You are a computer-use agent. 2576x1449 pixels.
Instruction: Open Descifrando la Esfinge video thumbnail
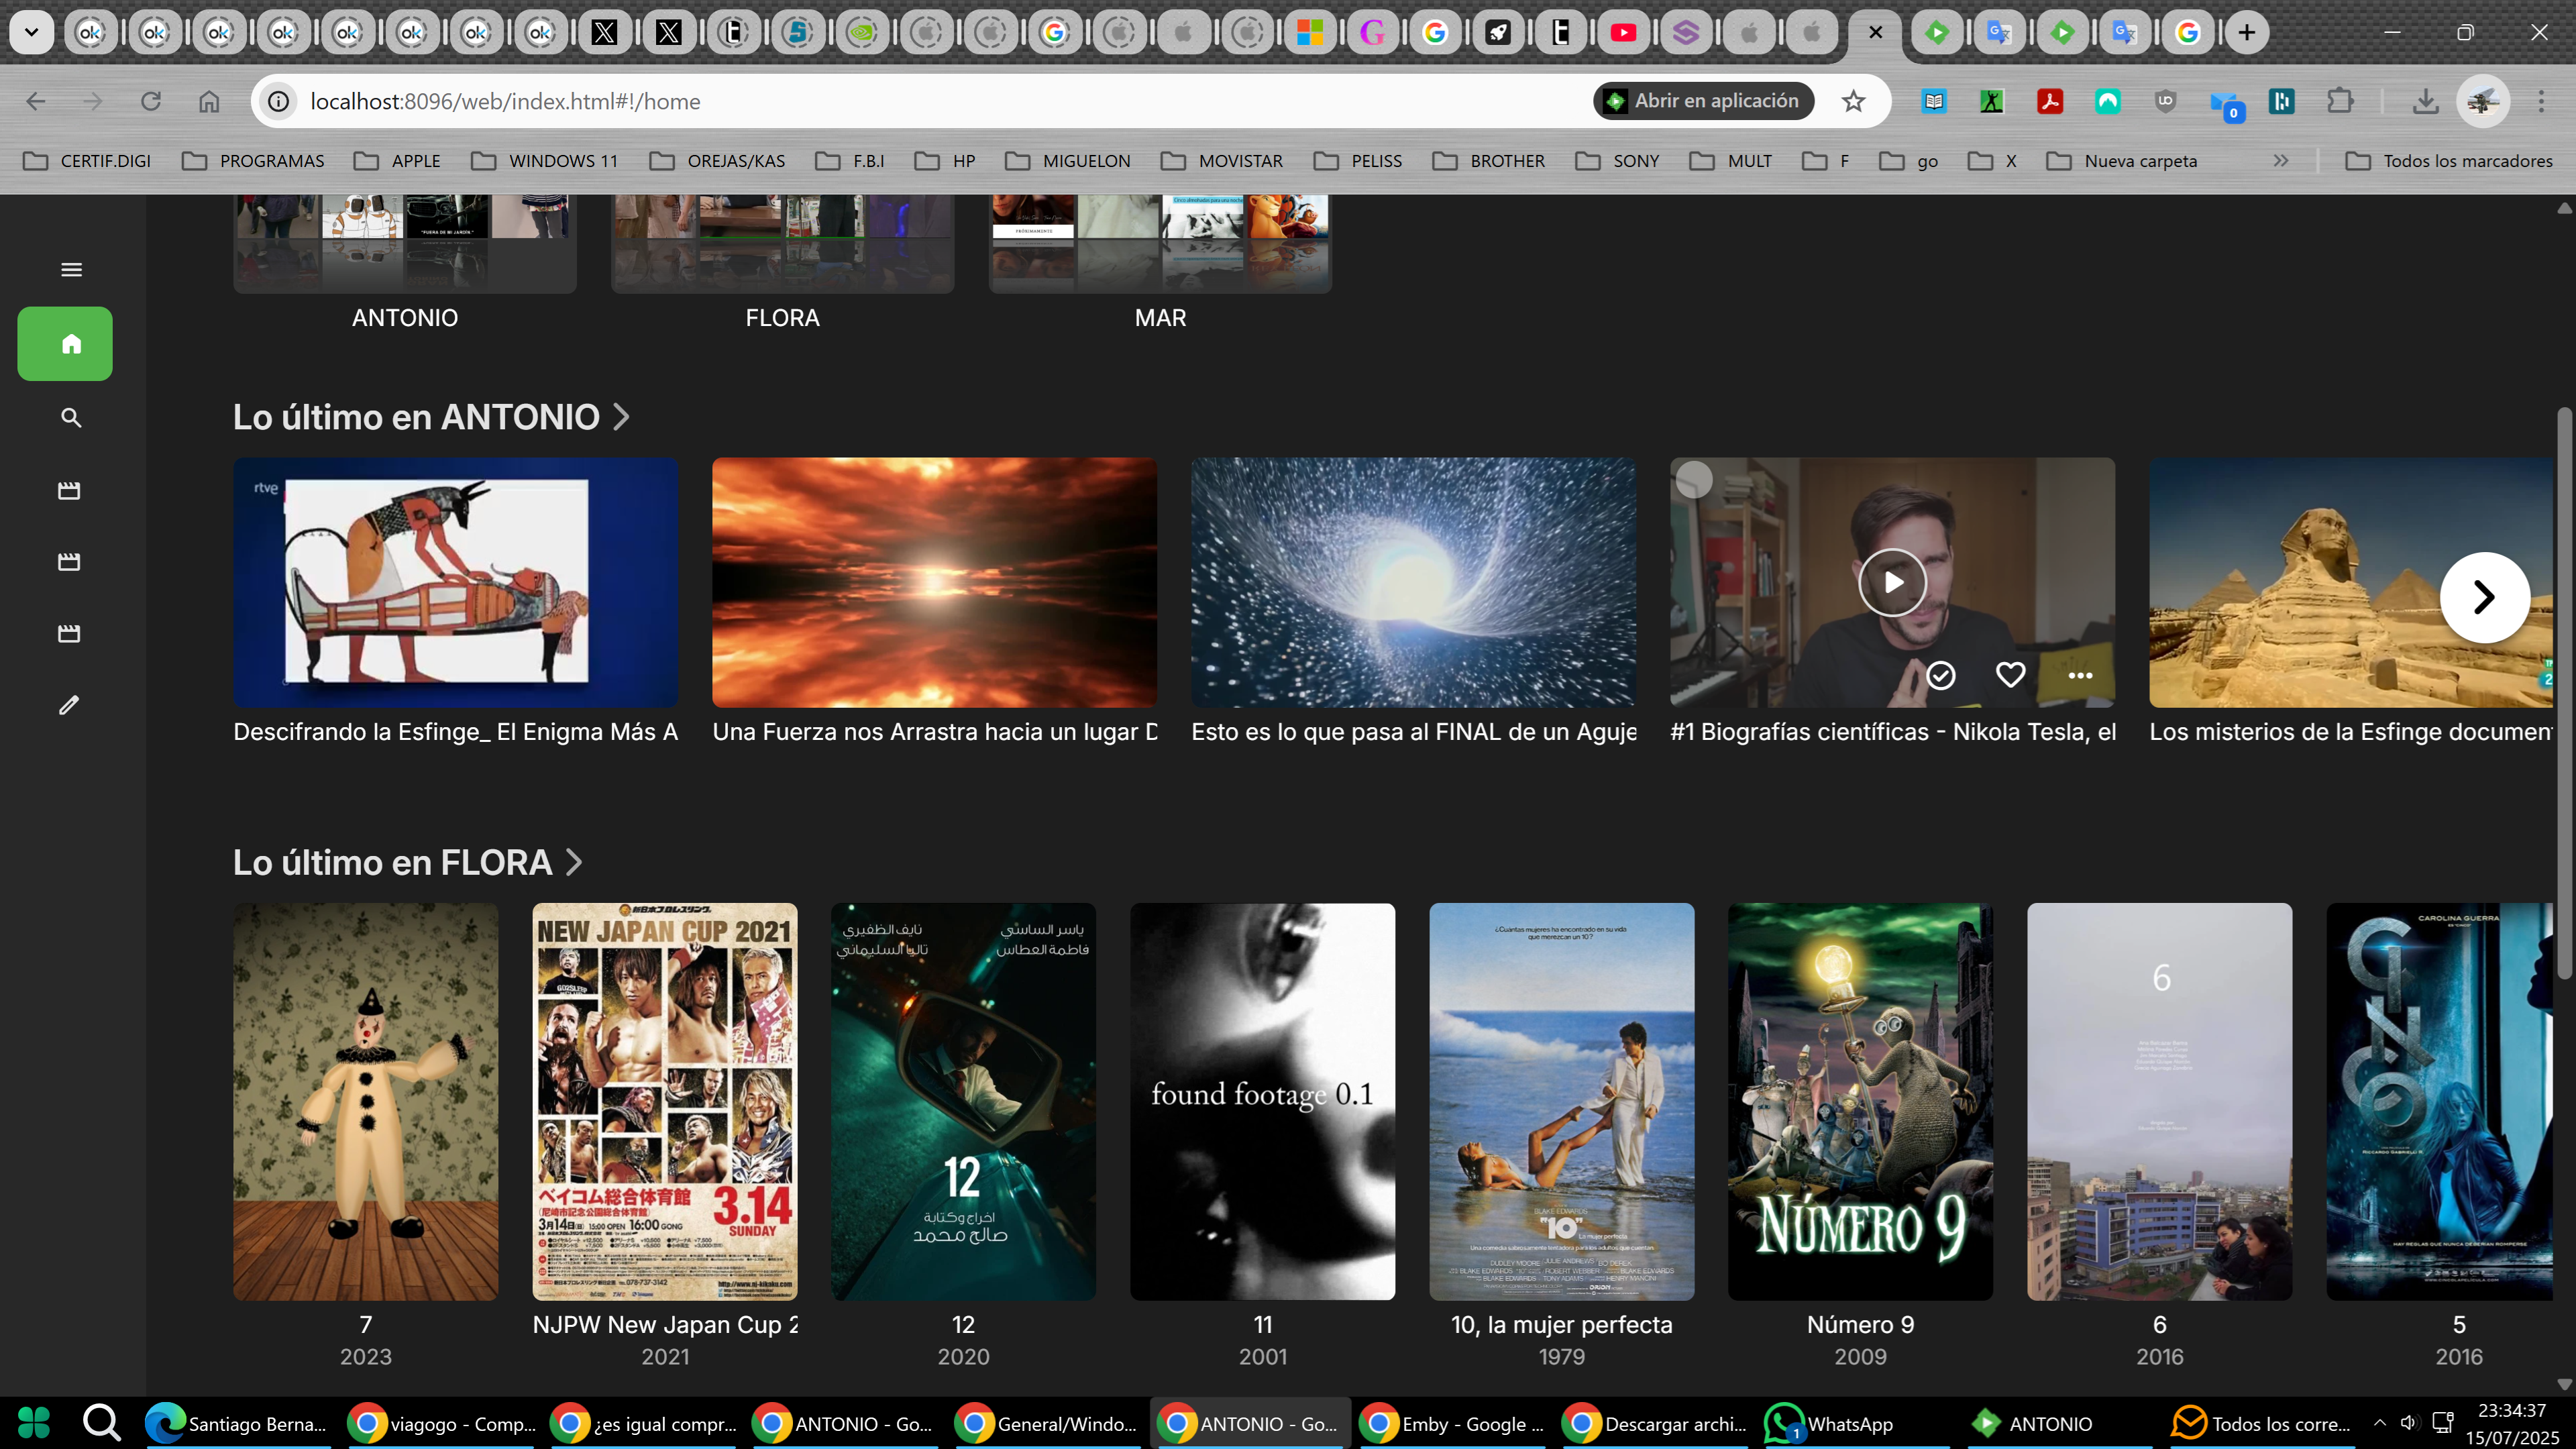455,582
